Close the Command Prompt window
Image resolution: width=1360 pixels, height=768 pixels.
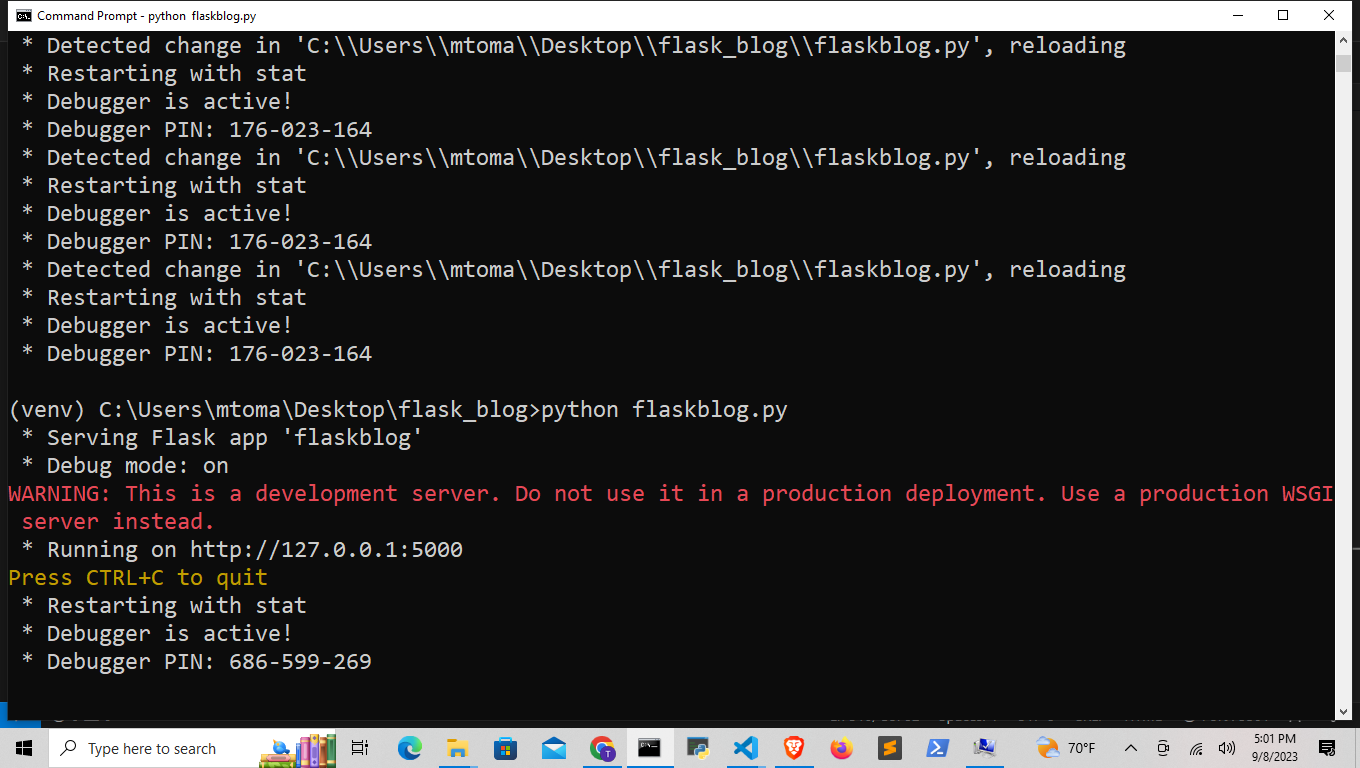click(x=1330, y=15)
